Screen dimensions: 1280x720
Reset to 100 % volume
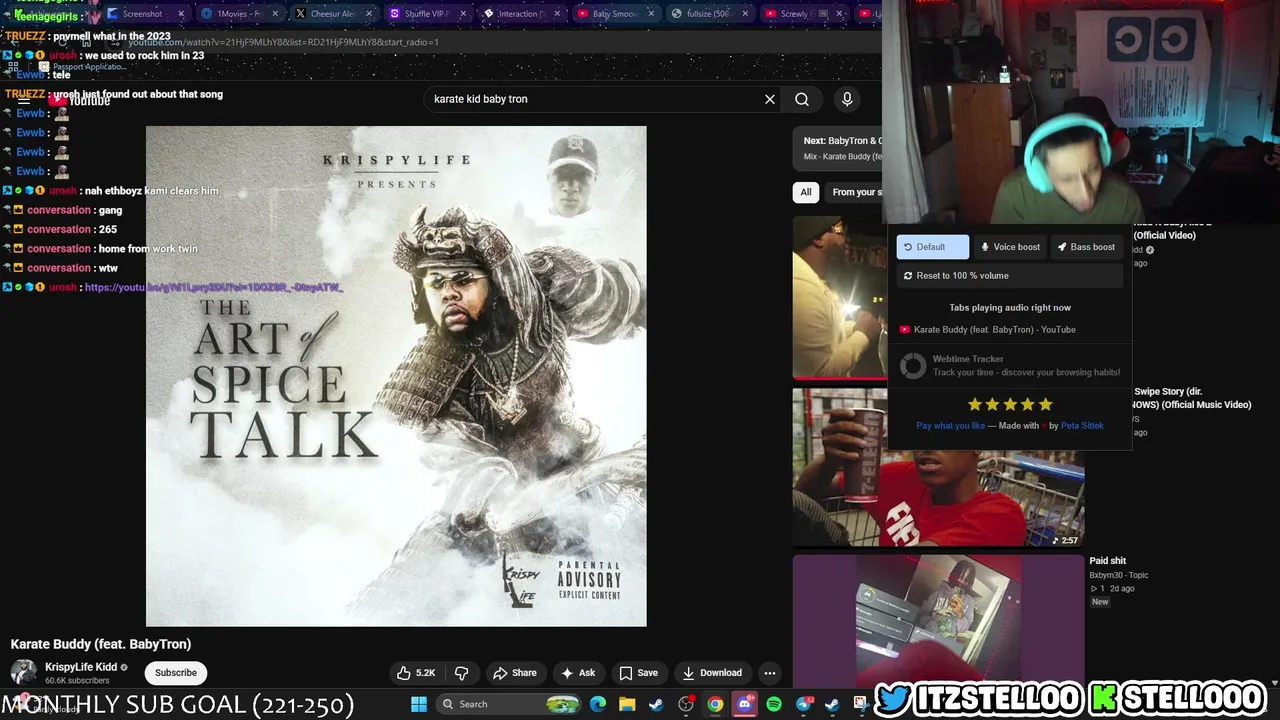pyautogui.click(x=1010, y=276)
